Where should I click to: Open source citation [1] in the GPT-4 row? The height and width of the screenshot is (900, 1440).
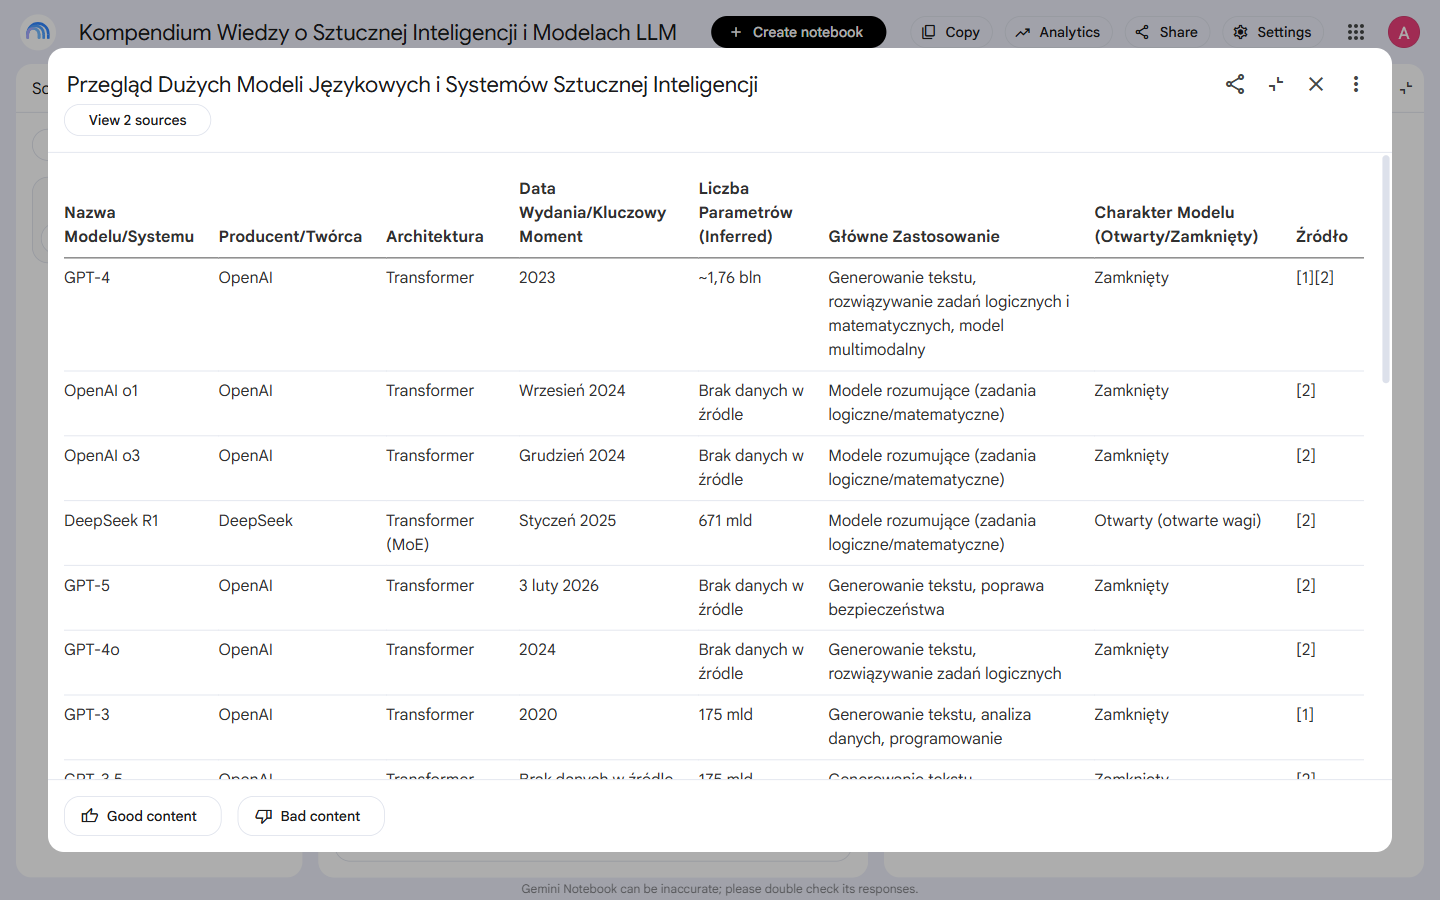click(1305, 277)
